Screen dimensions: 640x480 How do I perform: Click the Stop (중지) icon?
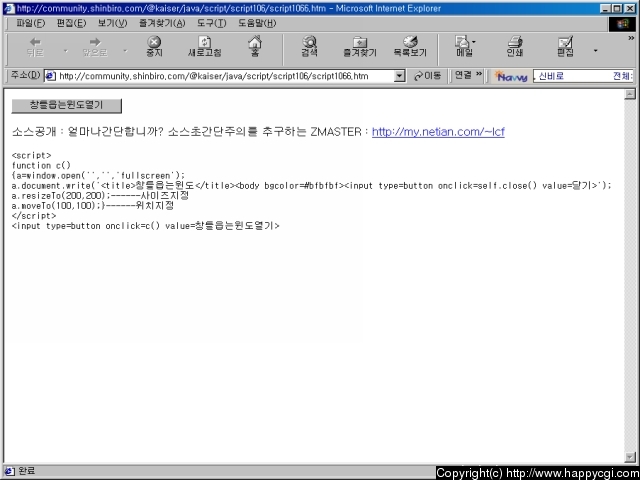(x=154, y=47)
